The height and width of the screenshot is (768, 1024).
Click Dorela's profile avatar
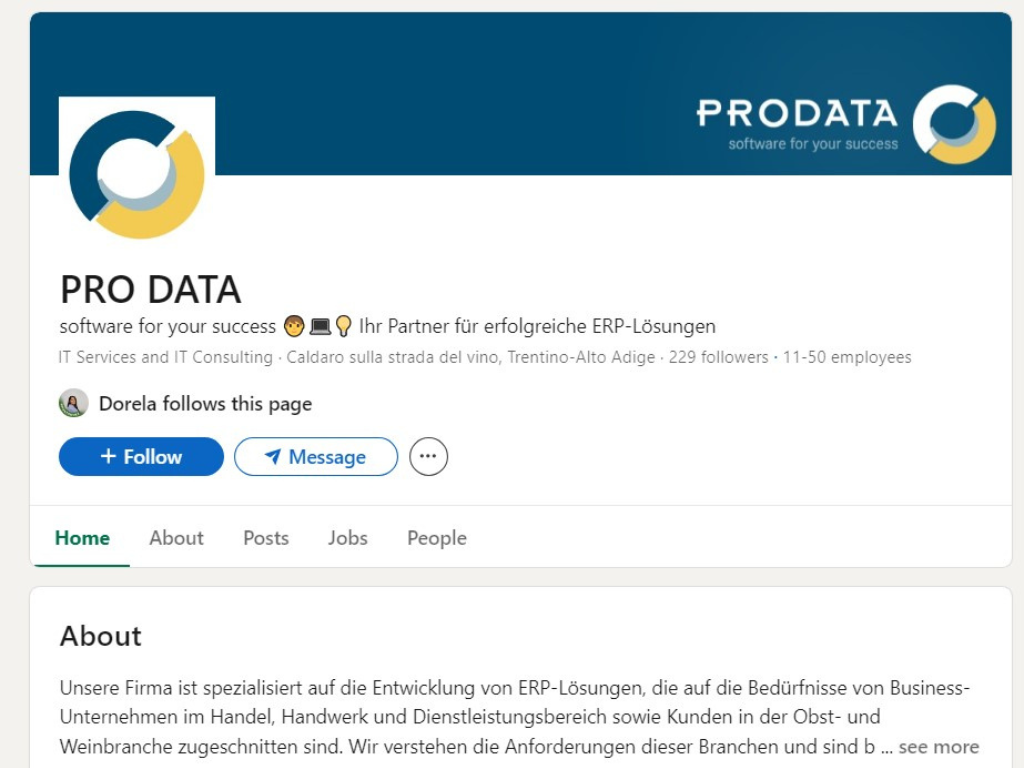pyautogui.click(x=74, y=404)
